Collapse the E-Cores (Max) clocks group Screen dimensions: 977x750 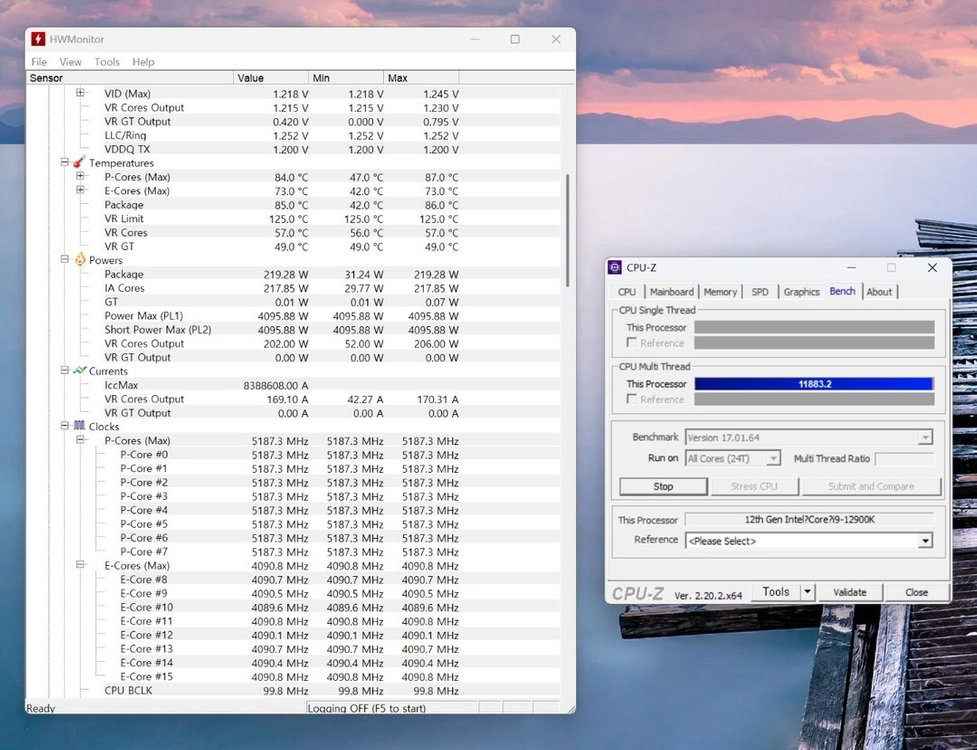pos(80,565)
